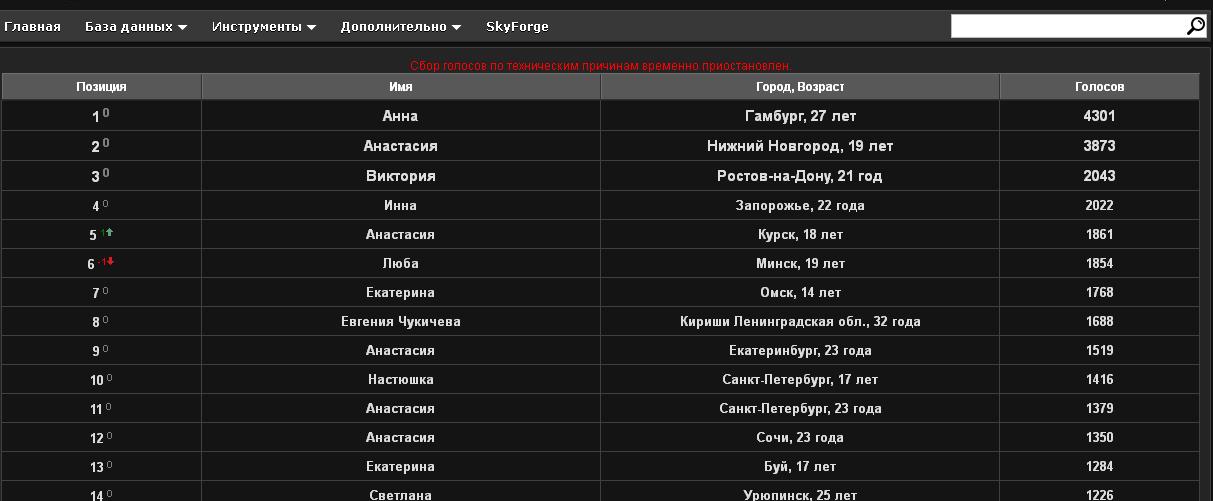Click the vote count 2022
1213x501 pixels.
[1099, 205]
